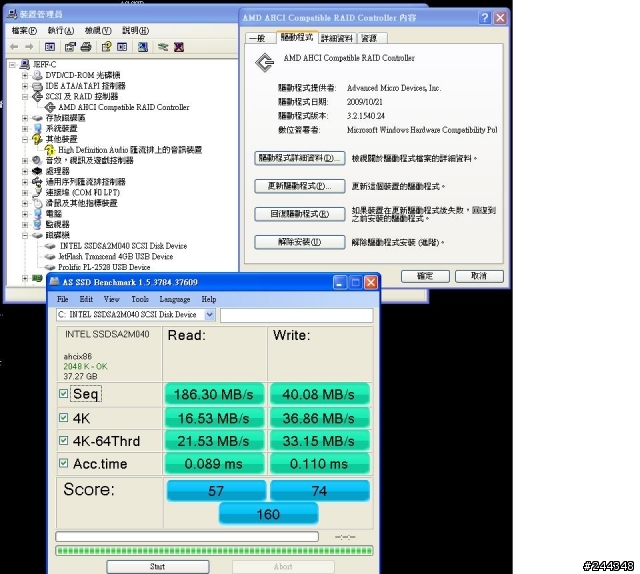This screenshot has height=574, width=640.
Task: Click the 解除安裝(U) button
Action: click(300, 242)
